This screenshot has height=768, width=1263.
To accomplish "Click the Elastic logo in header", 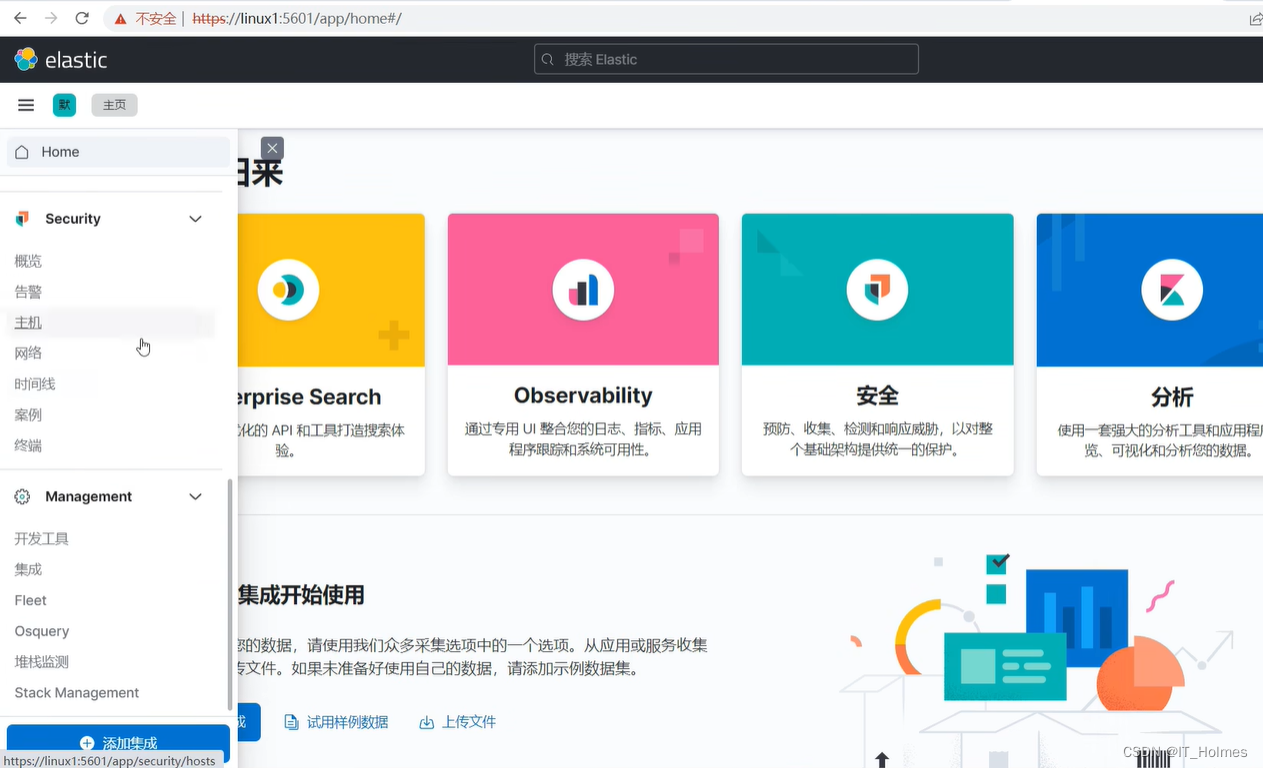I will coord(61,60).
